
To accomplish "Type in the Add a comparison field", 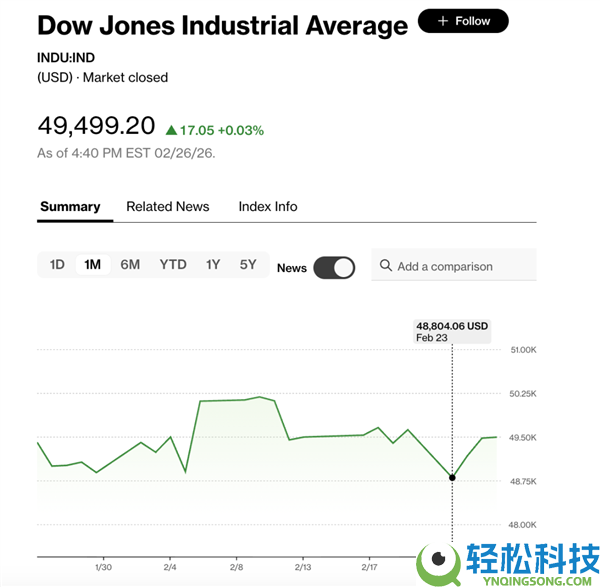I will pyautogui.click(x=460, y=266).
